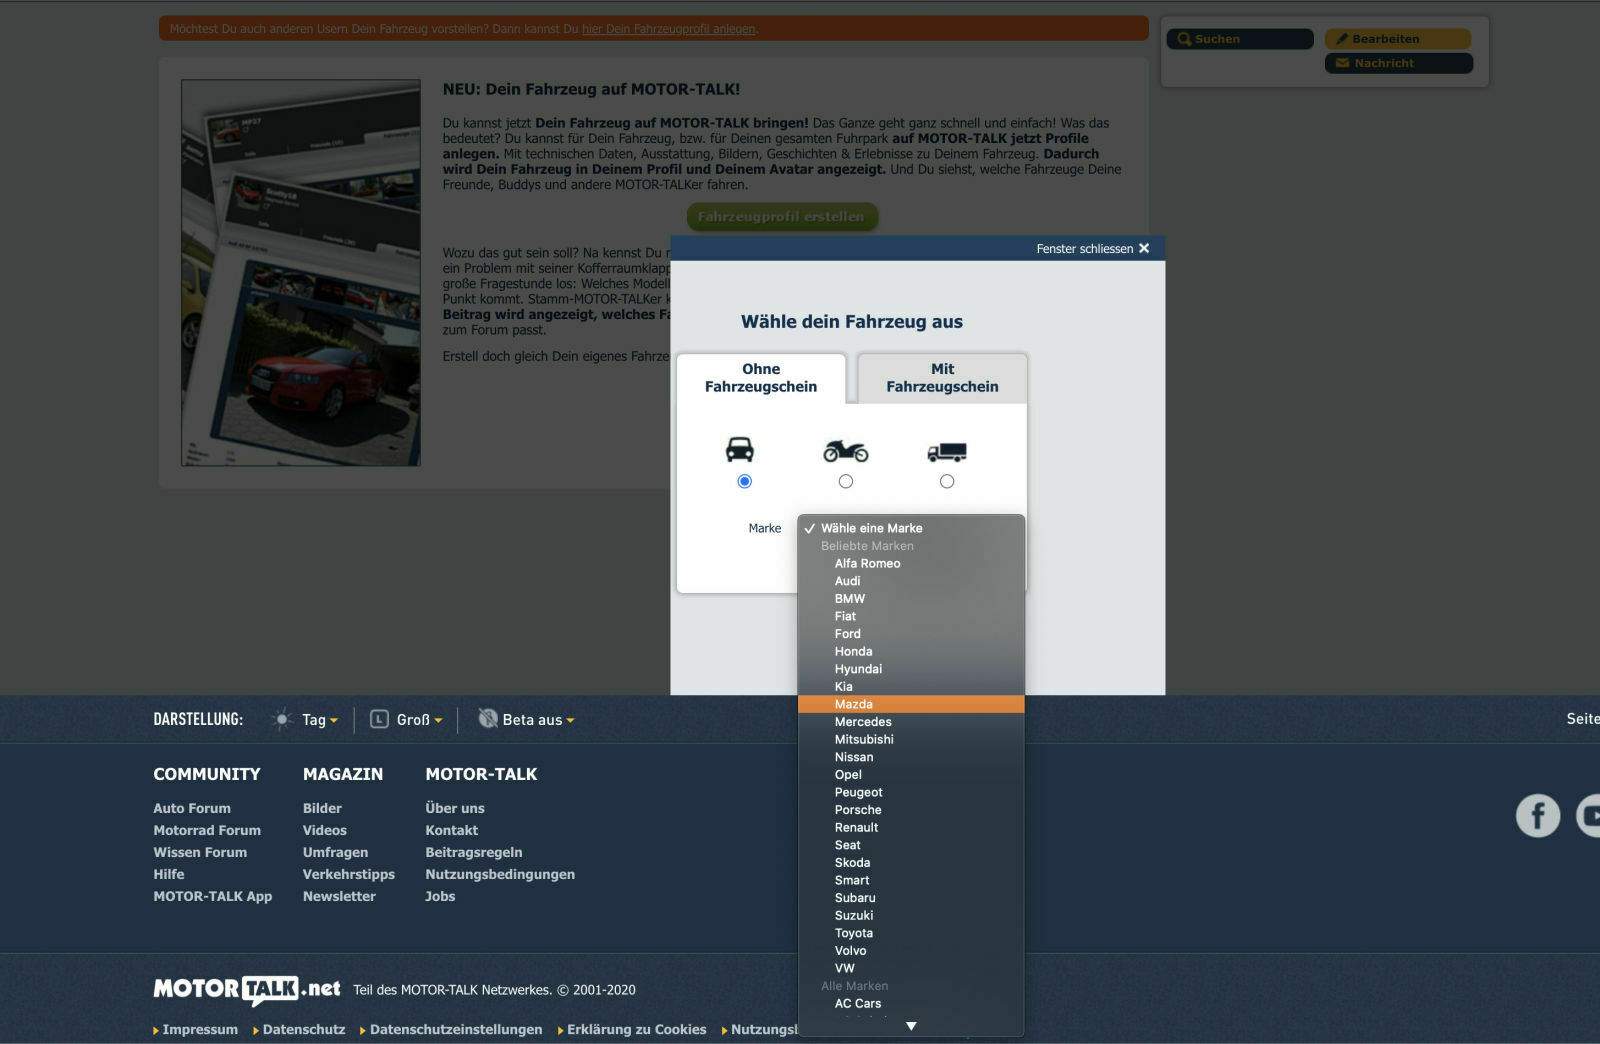Select Fiat from brand list
Image resolution: width=1600 pixels, height=1044 pixels.
point(911,616)
